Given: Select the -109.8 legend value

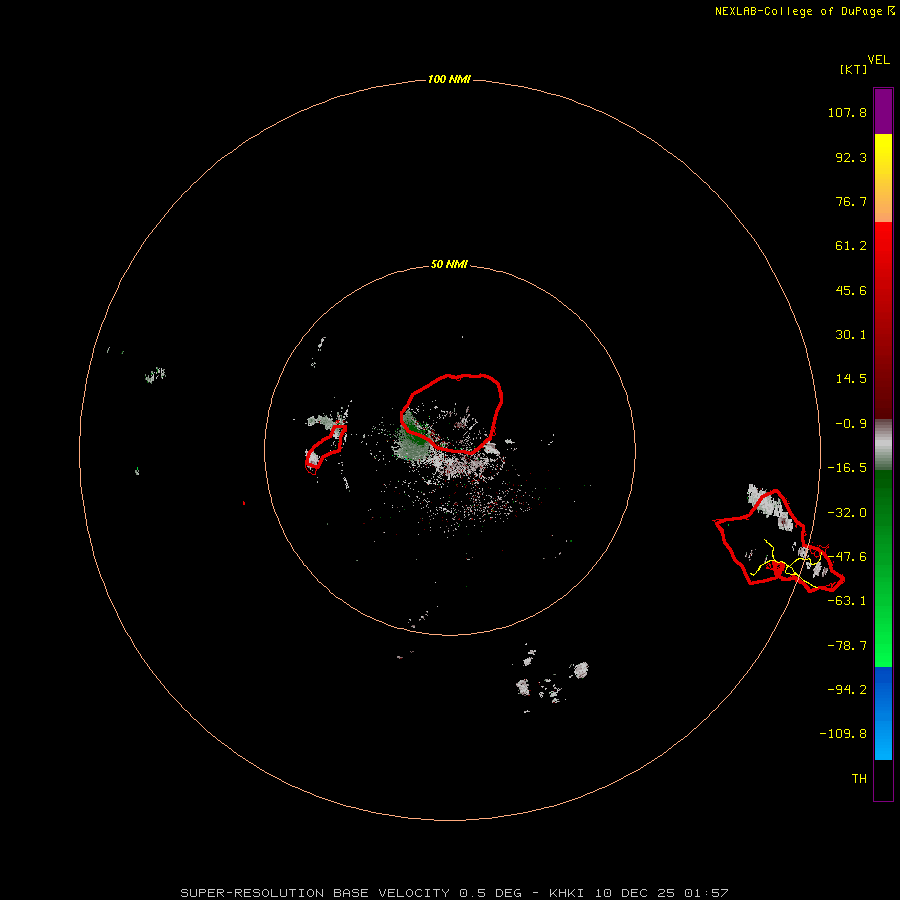Looking at the screenshot, I should pyautogui.click(x=843, y=734).
